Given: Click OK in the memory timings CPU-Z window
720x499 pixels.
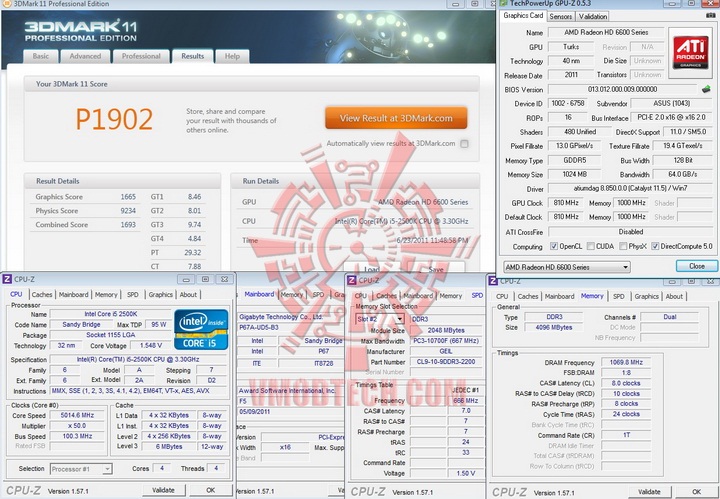Looking at the screenshot, I should [x=696, y=492].
